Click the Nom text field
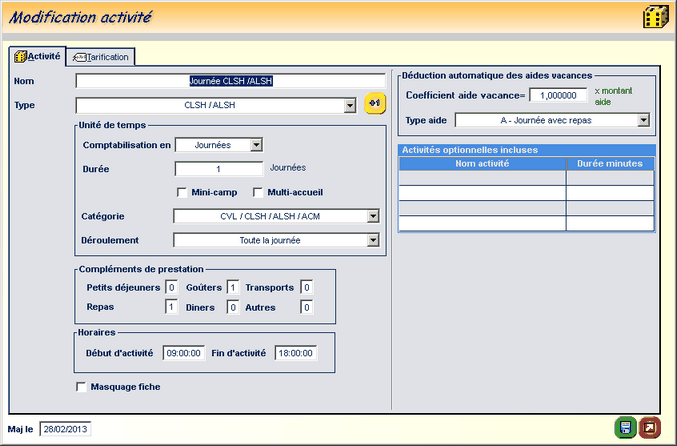The image size is (677, 446). pyautogui.click(x=230, y=81)
